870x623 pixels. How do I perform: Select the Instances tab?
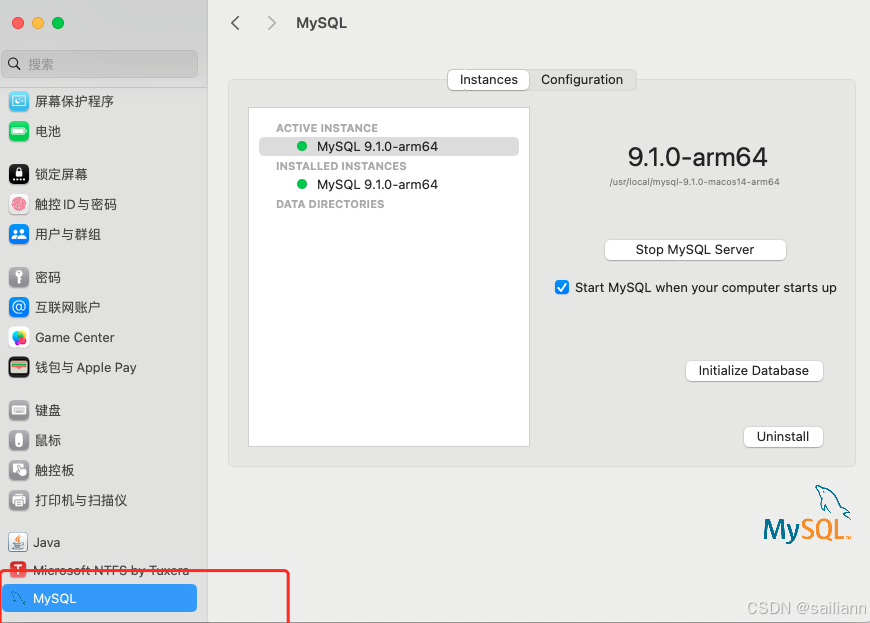click(x=488, y=79)
